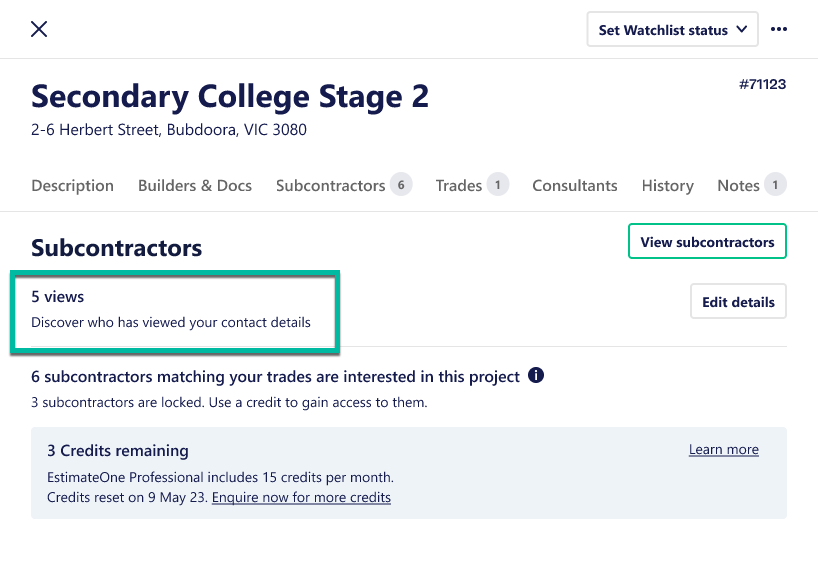Click the Notes count badge 1
The width and height of the screenshot is (818, 572).
775,185
